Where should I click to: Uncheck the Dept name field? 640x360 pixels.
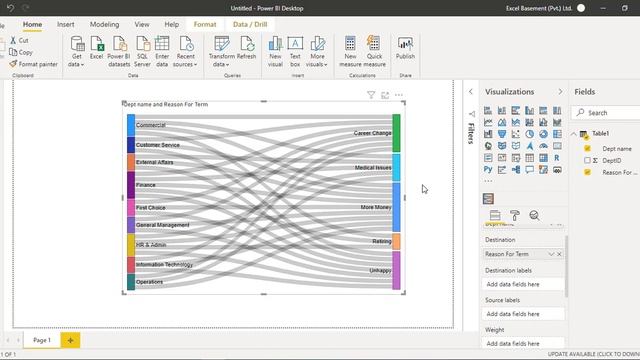click(x=587, y=149)
